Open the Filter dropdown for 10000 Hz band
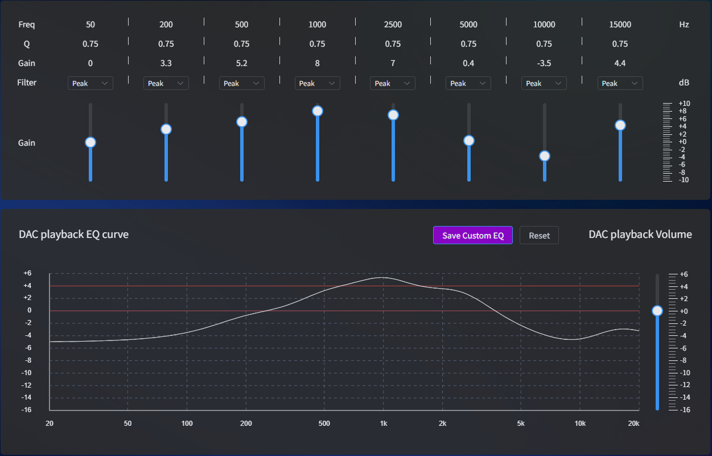Viewport: 712px width, 456px height. tap(544, 83)
